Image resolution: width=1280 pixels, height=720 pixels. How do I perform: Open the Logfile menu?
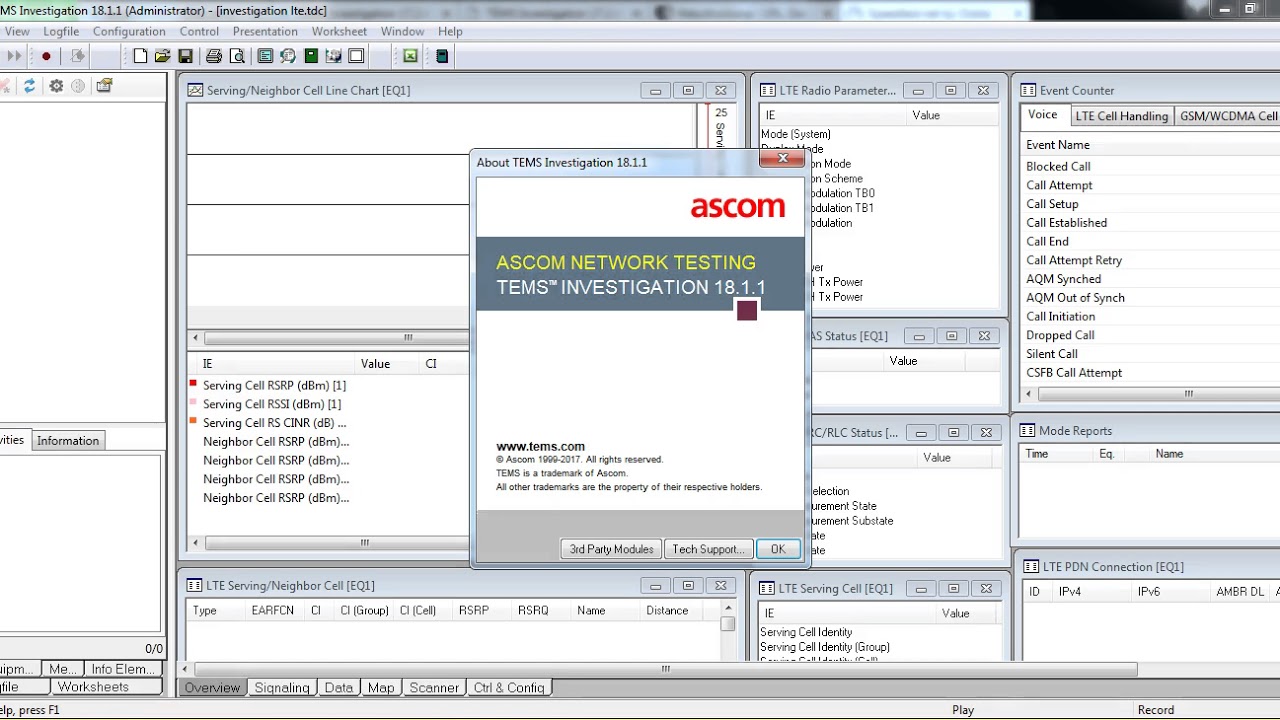click(x=61, y=31)
